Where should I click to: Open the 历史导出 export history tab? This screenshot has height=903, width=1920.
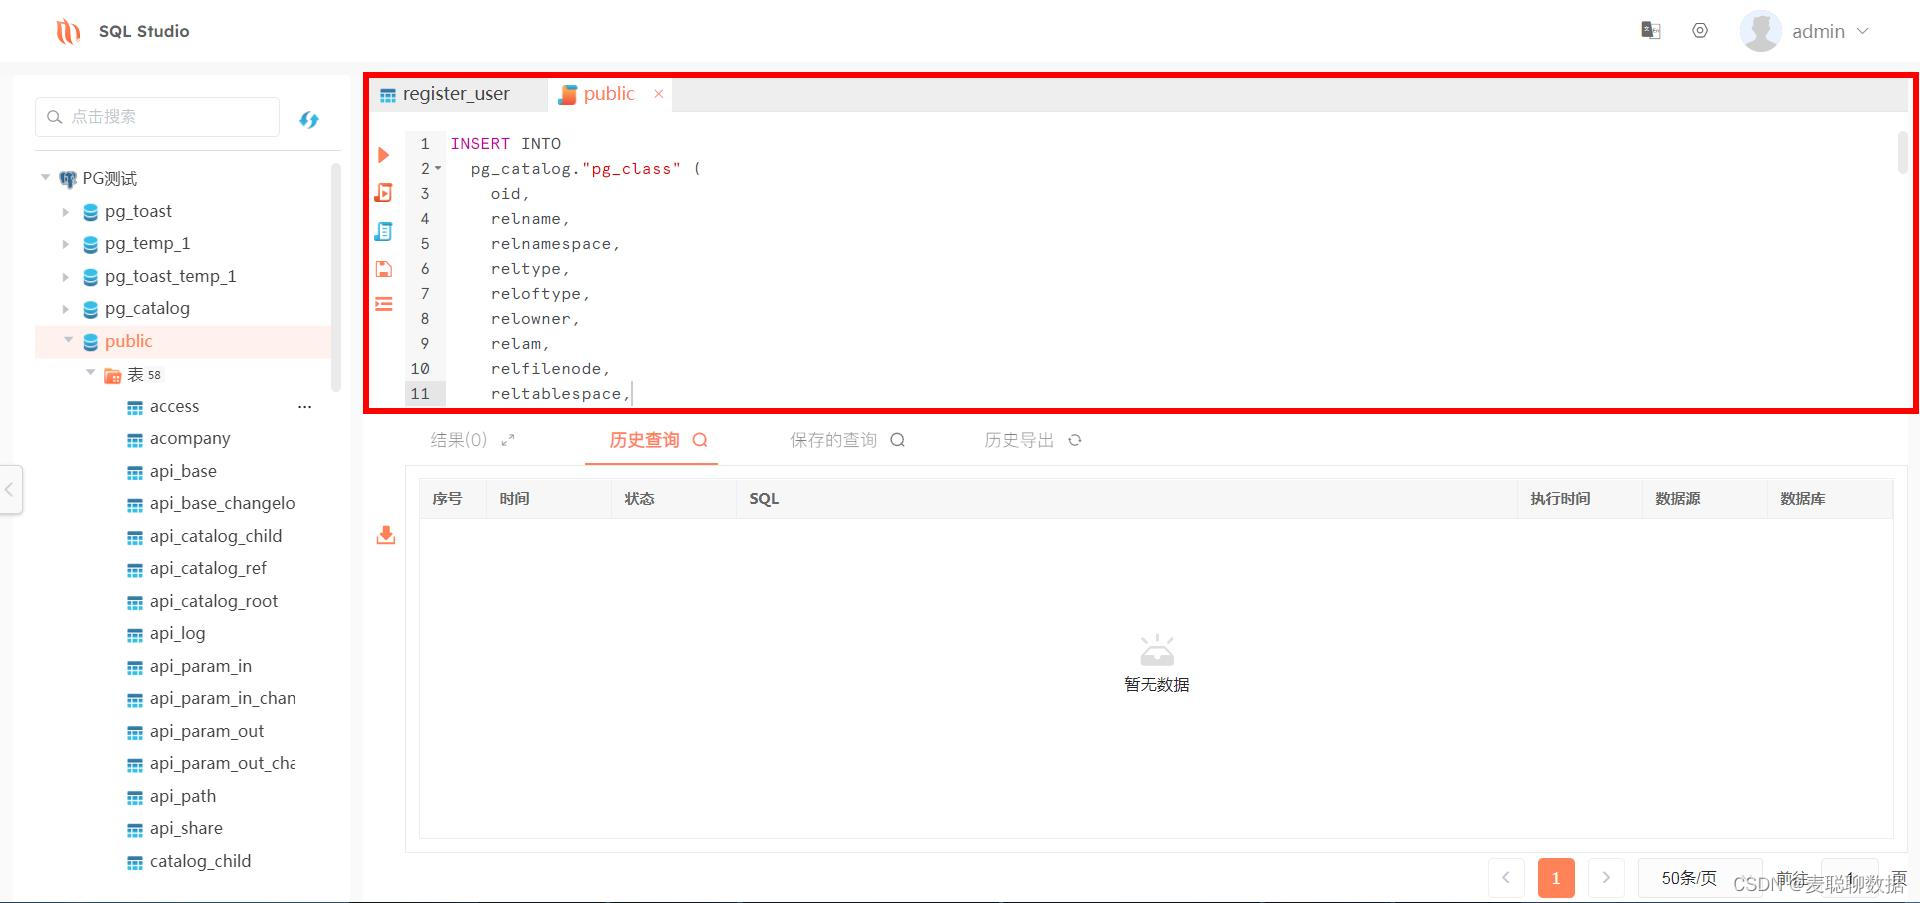(1019, 440)
